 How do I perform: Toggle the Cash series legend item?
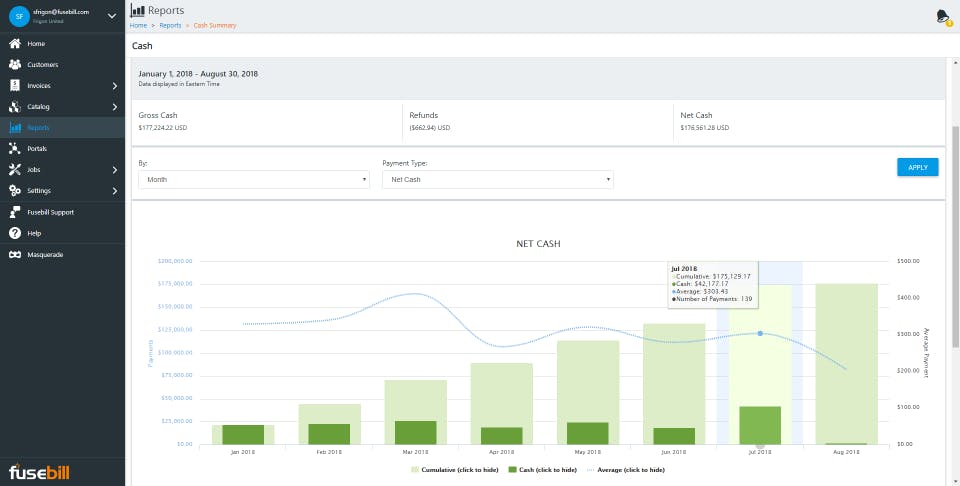point(543,470)
